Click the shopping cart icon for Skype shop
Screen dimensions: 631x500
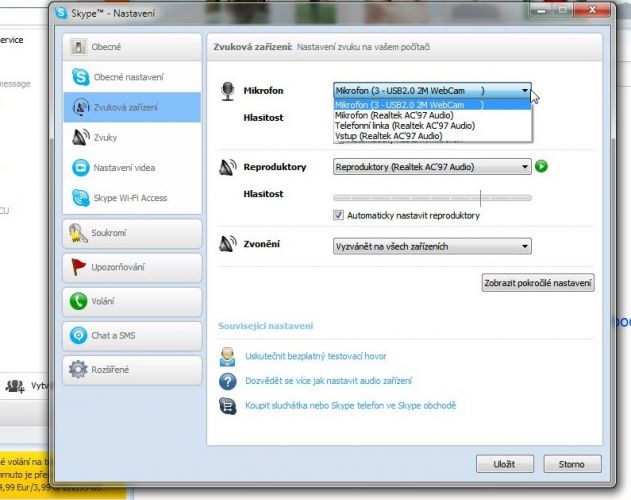click(x=227, y=406)
